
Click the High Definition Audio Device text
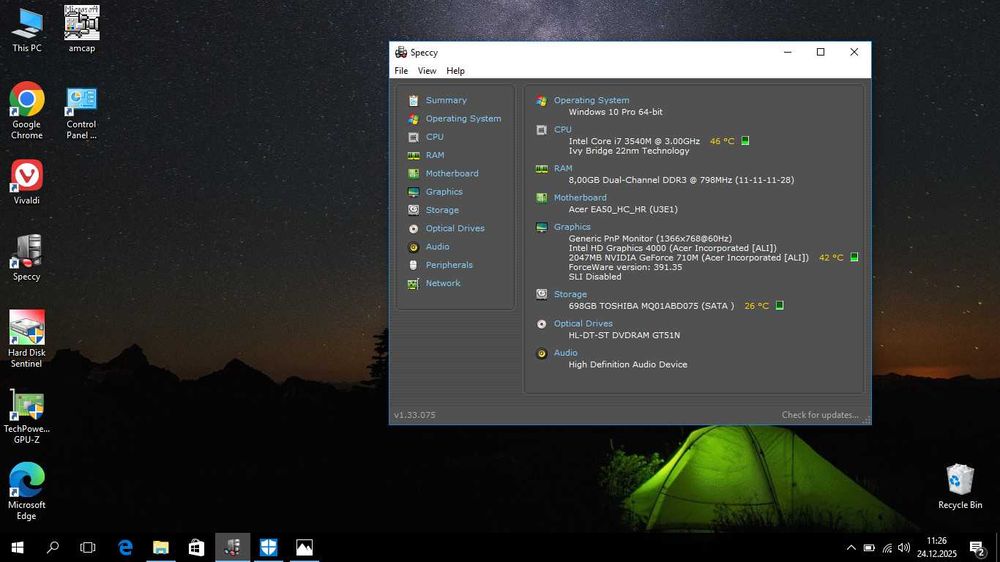628,365
